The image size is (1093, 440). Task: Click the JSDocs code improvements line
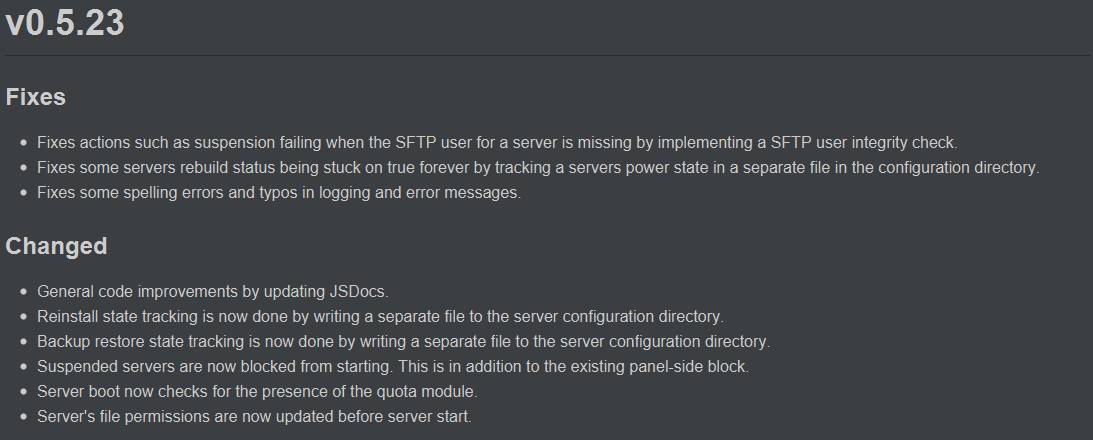212,291
